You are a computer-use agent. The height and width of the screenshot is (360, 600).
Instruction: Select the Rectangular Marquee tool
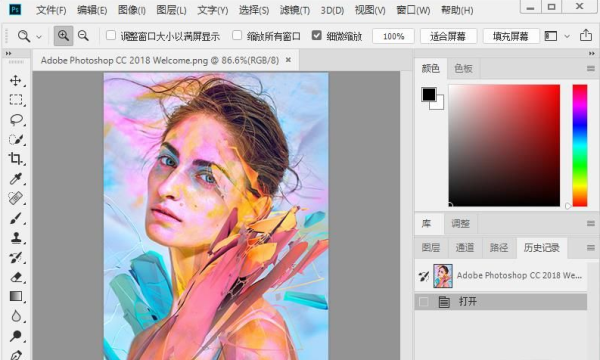16,100
